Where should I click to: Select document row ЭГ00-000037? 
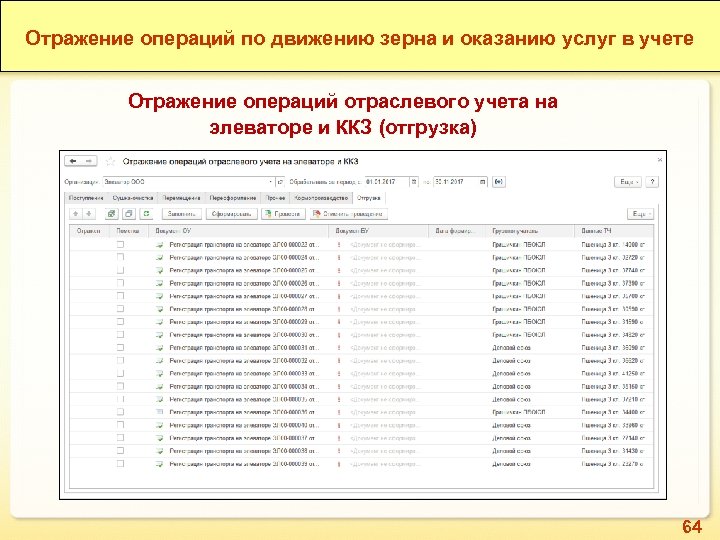(x=361, y=438)
